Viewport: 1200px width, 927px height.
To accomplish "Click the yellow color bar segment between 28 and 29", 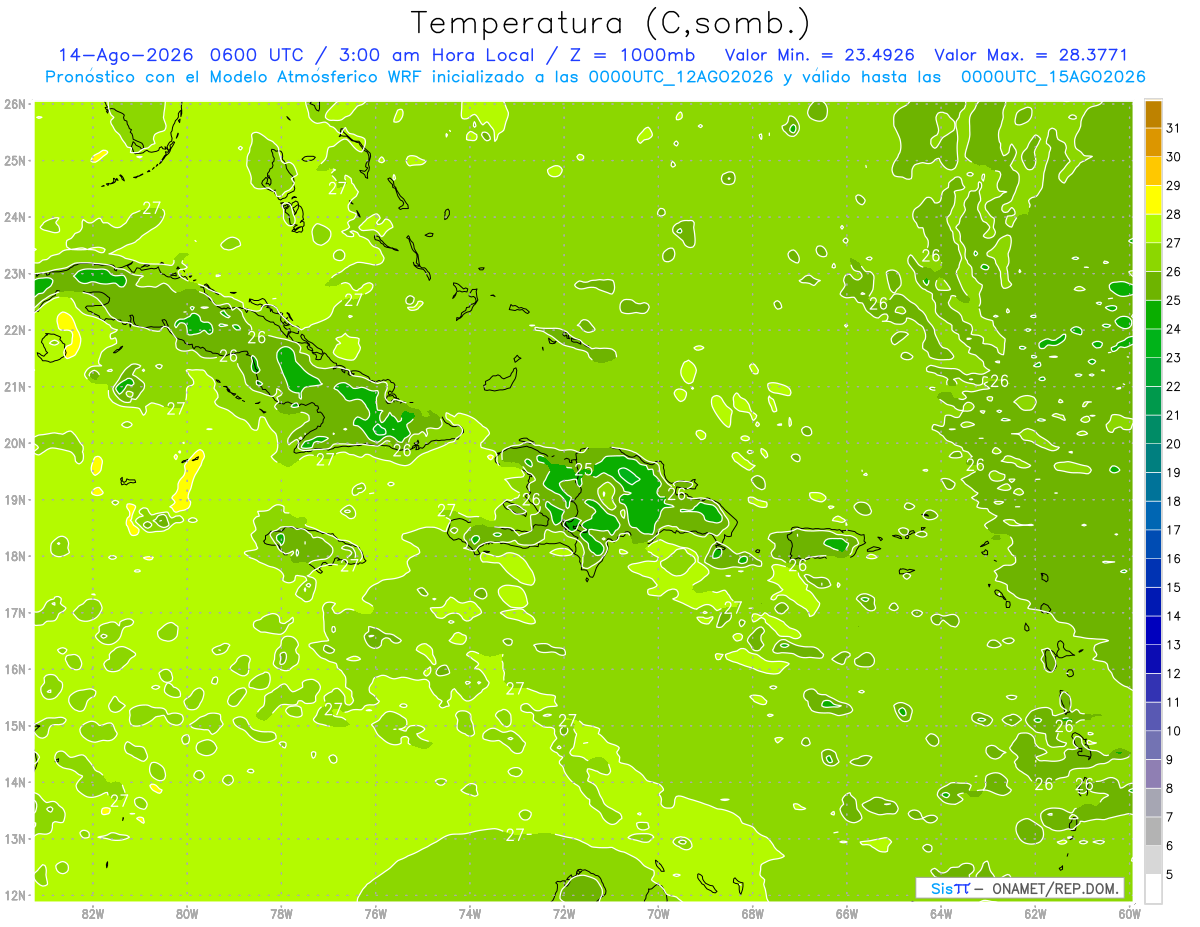I will click(1153, 201).
